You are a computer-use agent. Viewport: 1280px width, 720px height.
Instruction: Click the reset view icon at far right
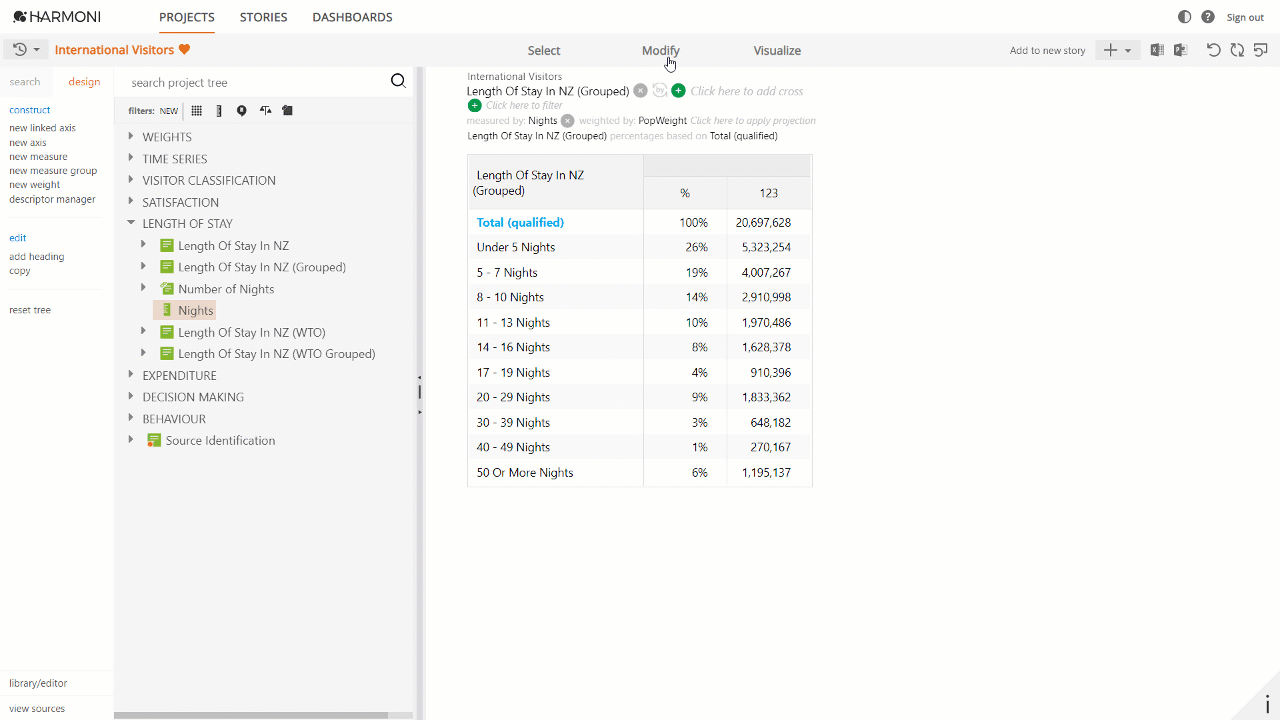pyautogui.click(x=1261, y=50)
